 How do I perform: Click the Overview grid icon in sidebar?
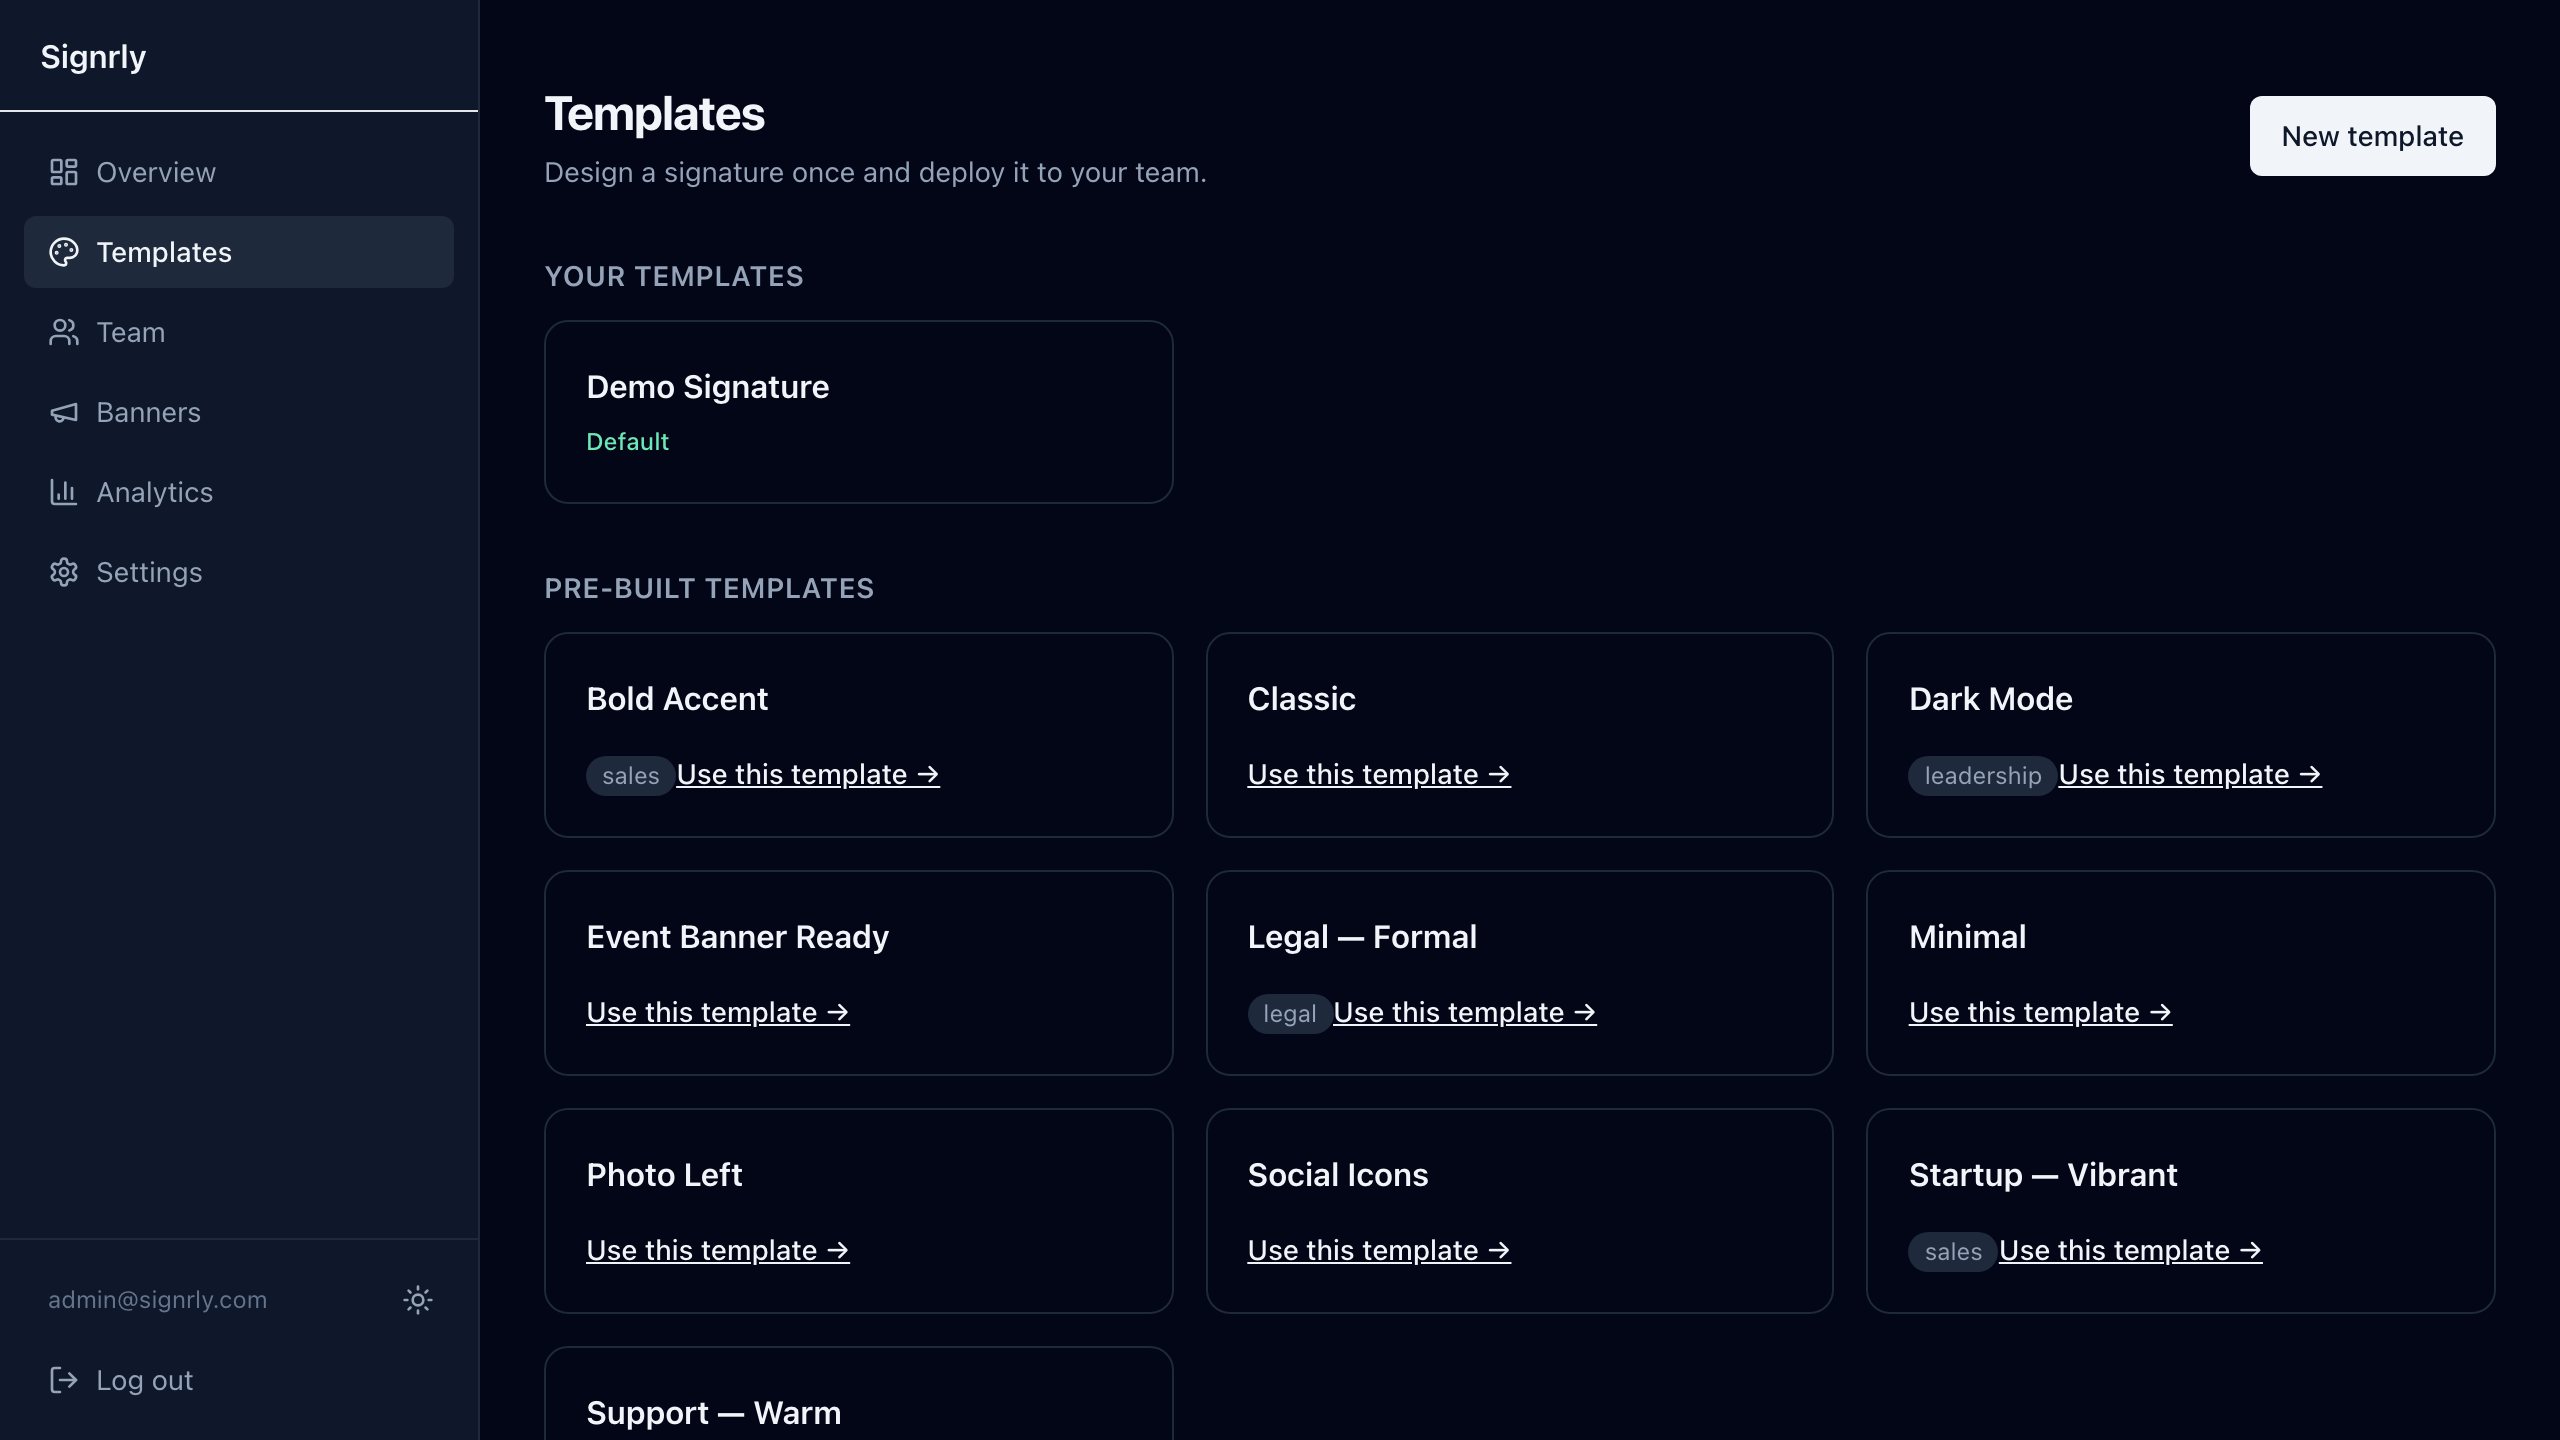[x=64, y=172]
